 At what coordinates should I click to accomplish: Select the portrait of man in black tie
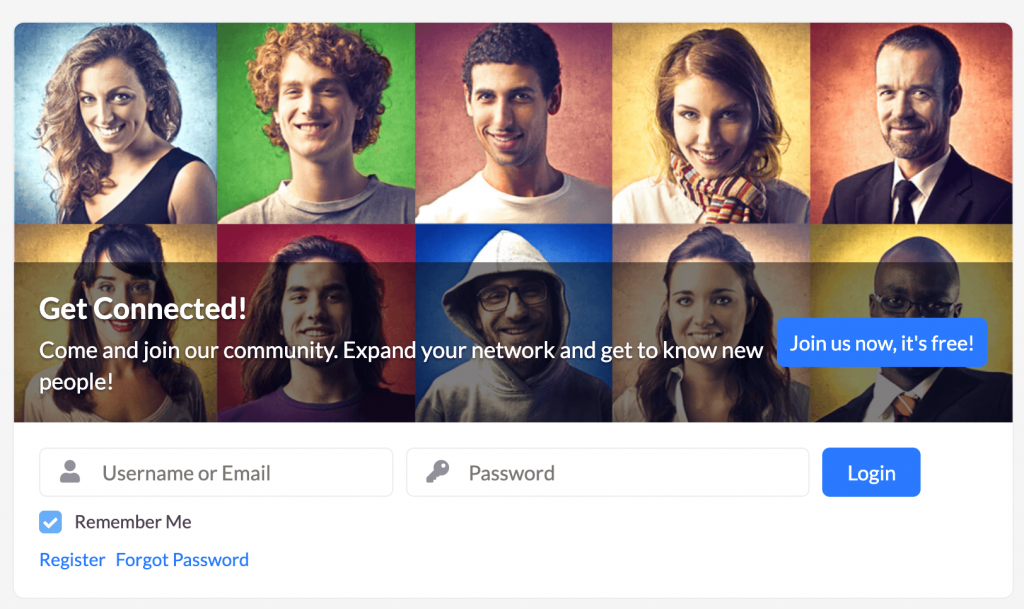tap(912, 123)
